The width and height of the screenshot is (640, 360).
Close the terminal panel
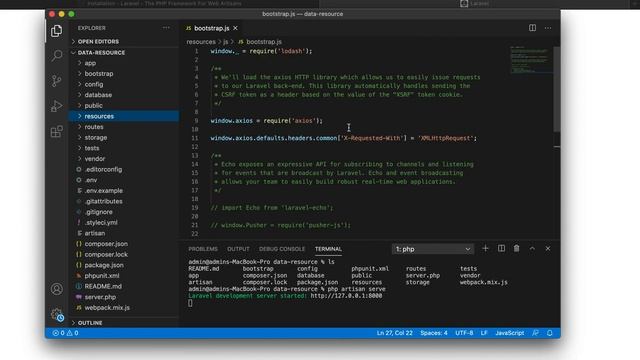pyautogui.click(x=548, y=248)
